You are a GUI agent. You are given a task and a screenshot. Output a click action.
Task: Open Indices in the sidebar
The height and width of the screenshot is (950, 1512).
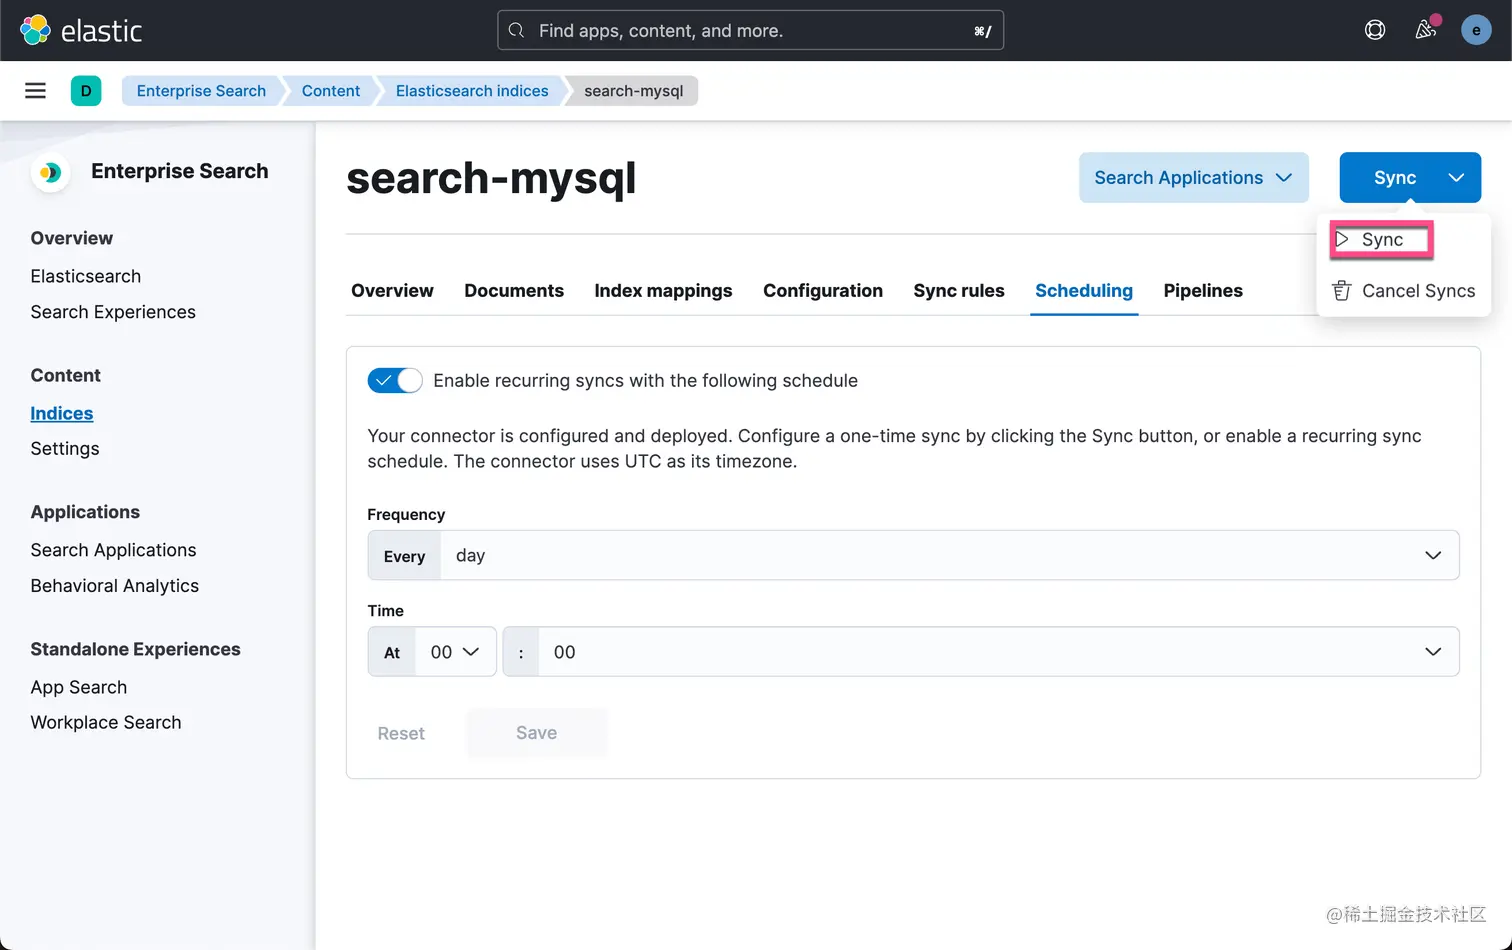click(62, 413)
